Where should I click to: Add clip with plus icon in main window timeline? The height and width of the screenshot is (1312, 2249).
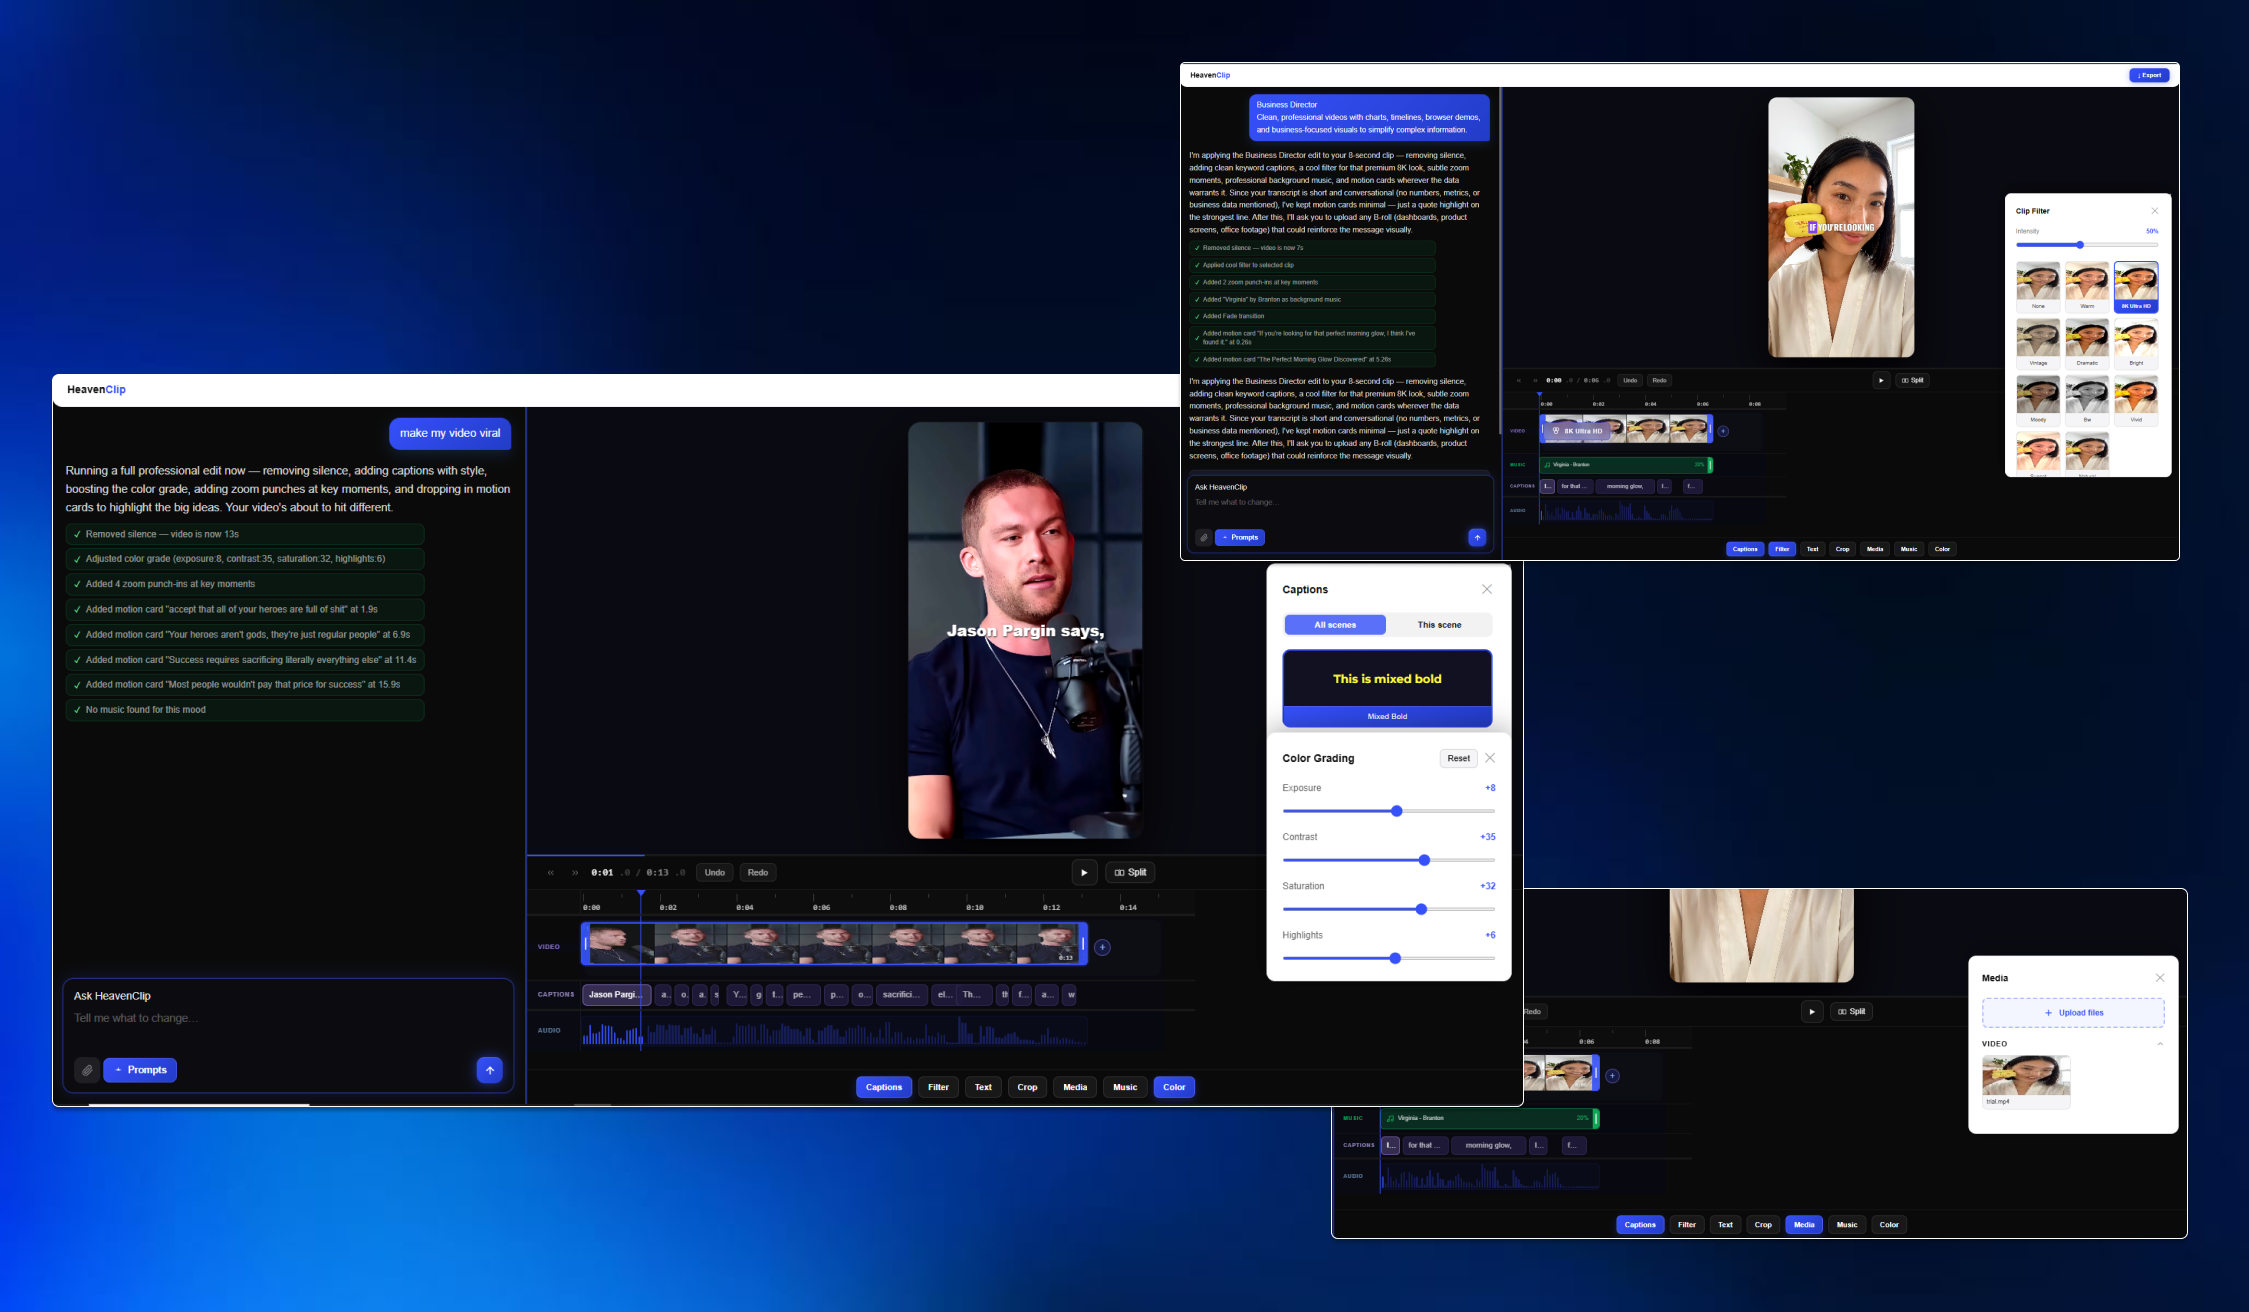click(x=1102, y=947)
